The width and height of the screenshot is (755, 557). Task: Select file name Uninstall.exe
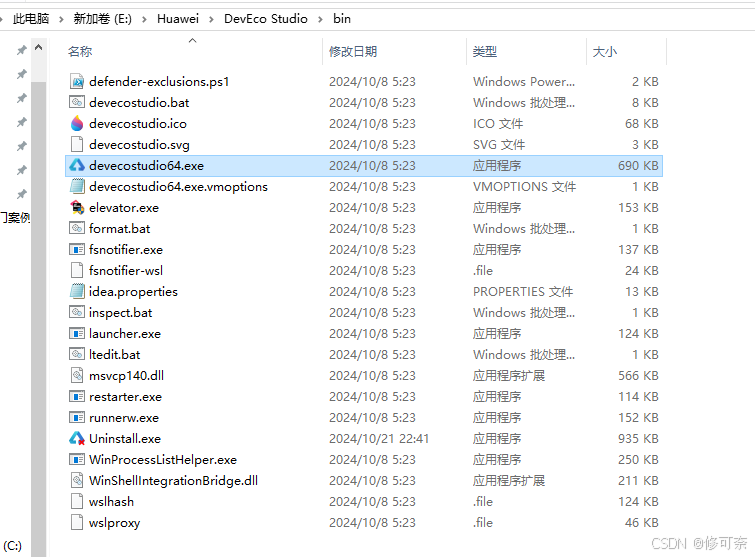coord(125,439)
